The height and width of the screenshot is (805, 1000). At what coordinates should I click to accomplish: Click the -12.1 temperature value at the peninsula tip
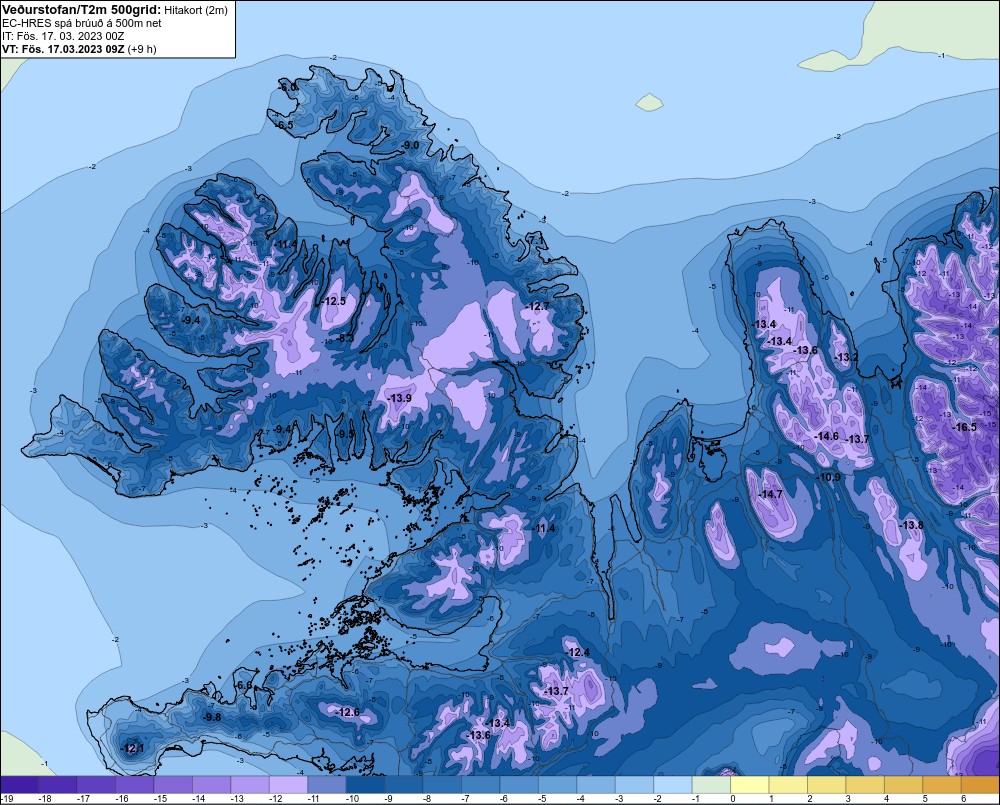[133, 748]
